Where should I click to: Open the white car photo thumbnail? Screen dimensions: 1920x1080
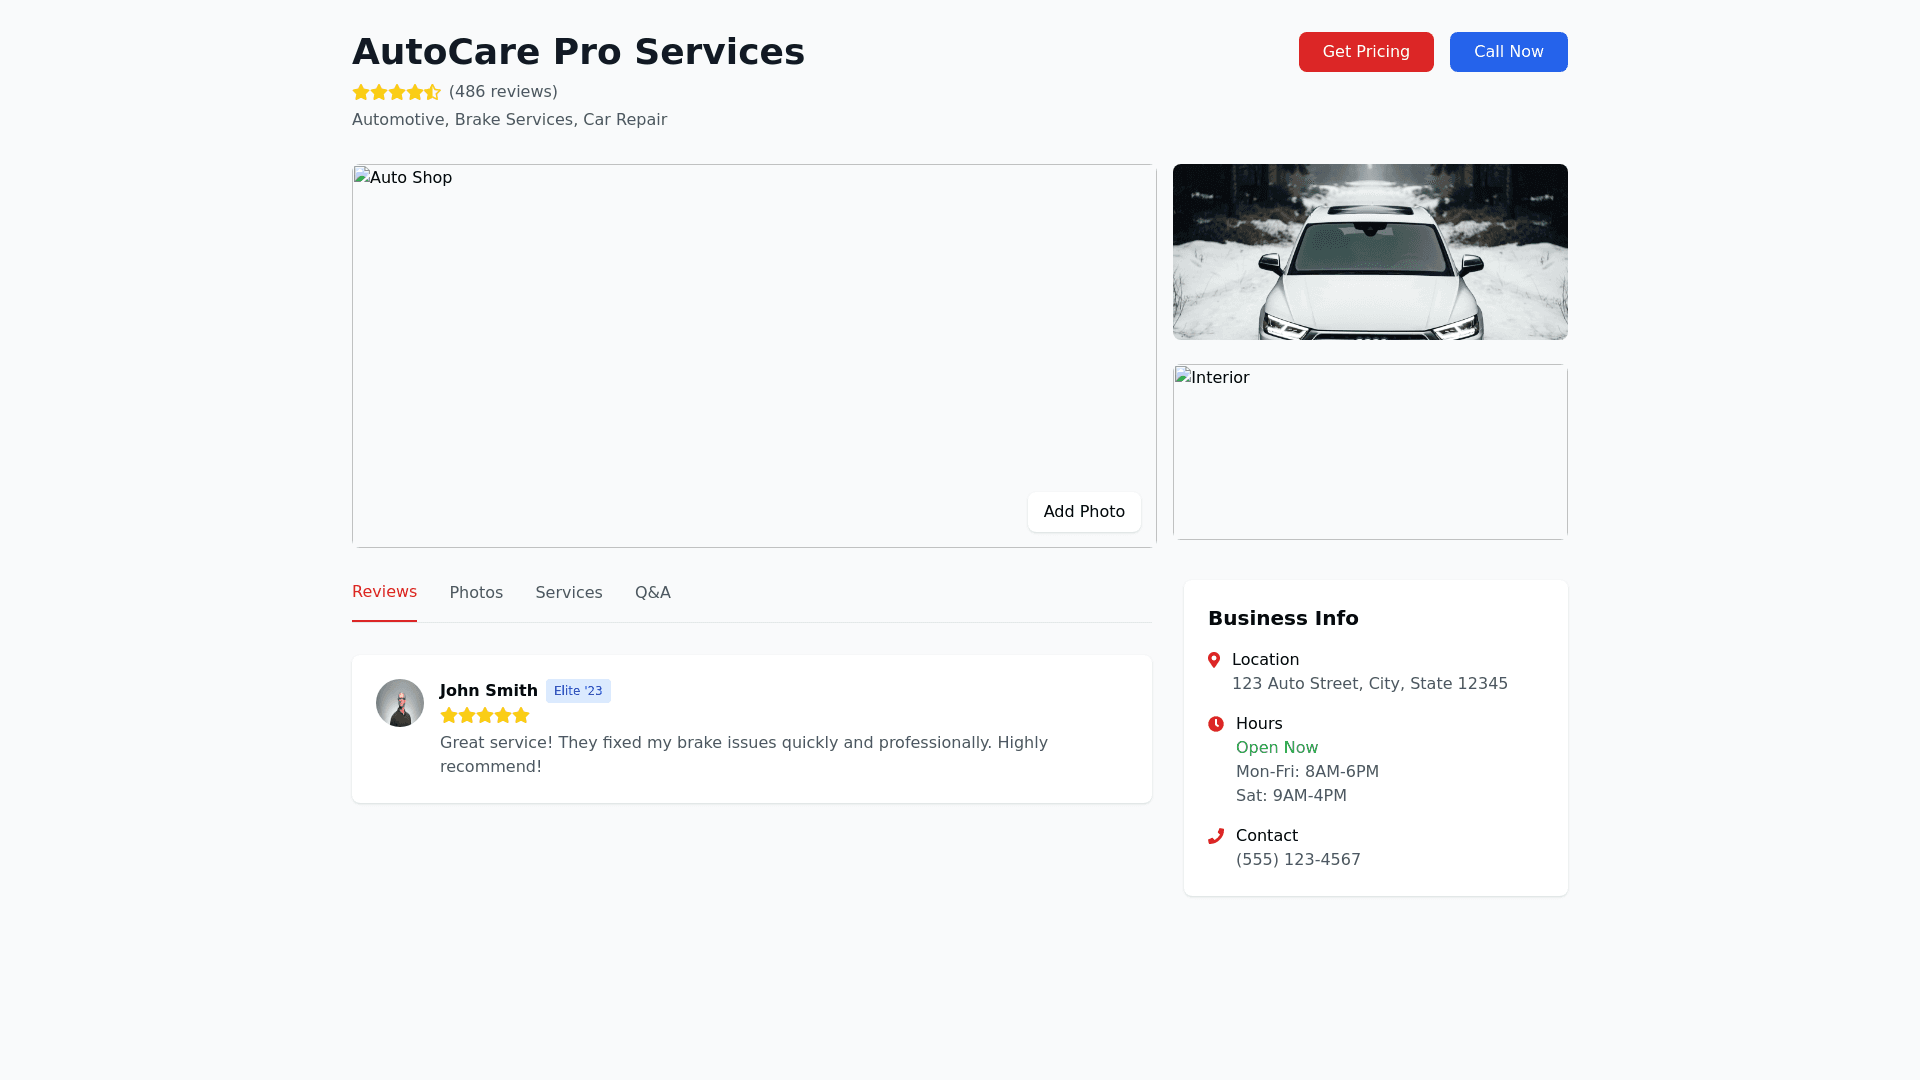pos(1370,252)
